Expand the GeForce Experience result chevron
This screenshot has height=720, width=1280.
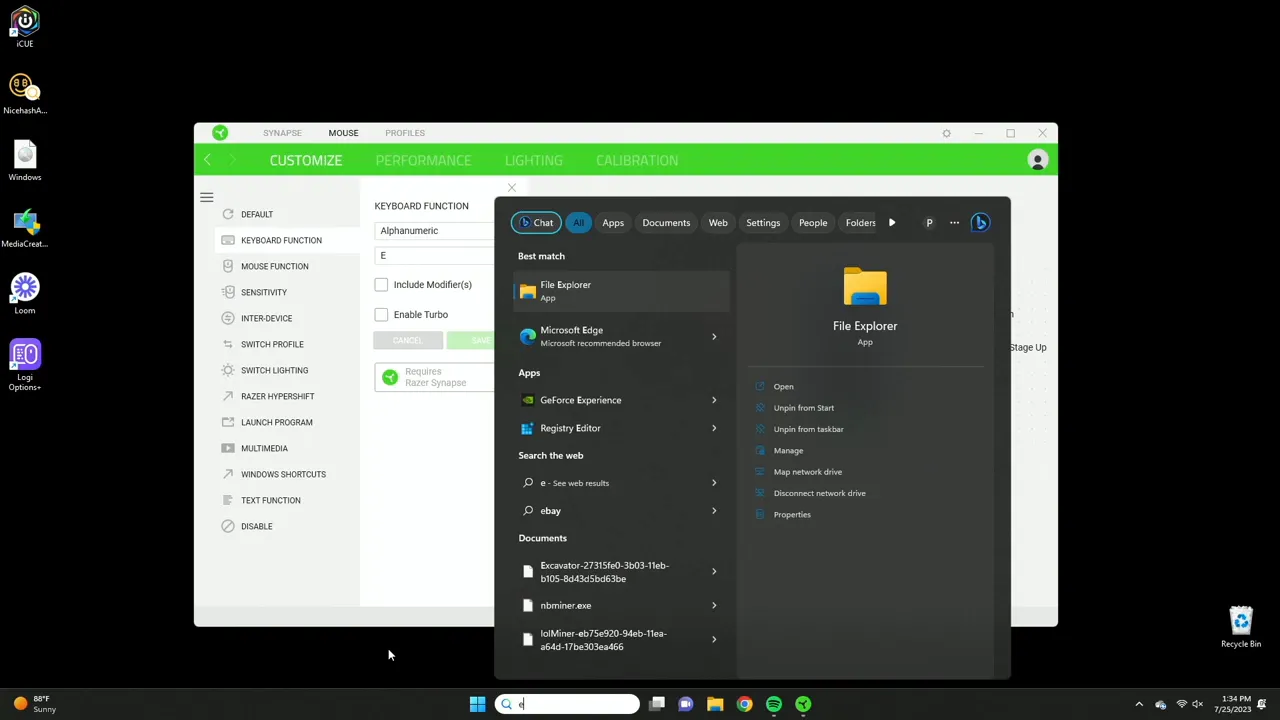[x=713, y=400]
